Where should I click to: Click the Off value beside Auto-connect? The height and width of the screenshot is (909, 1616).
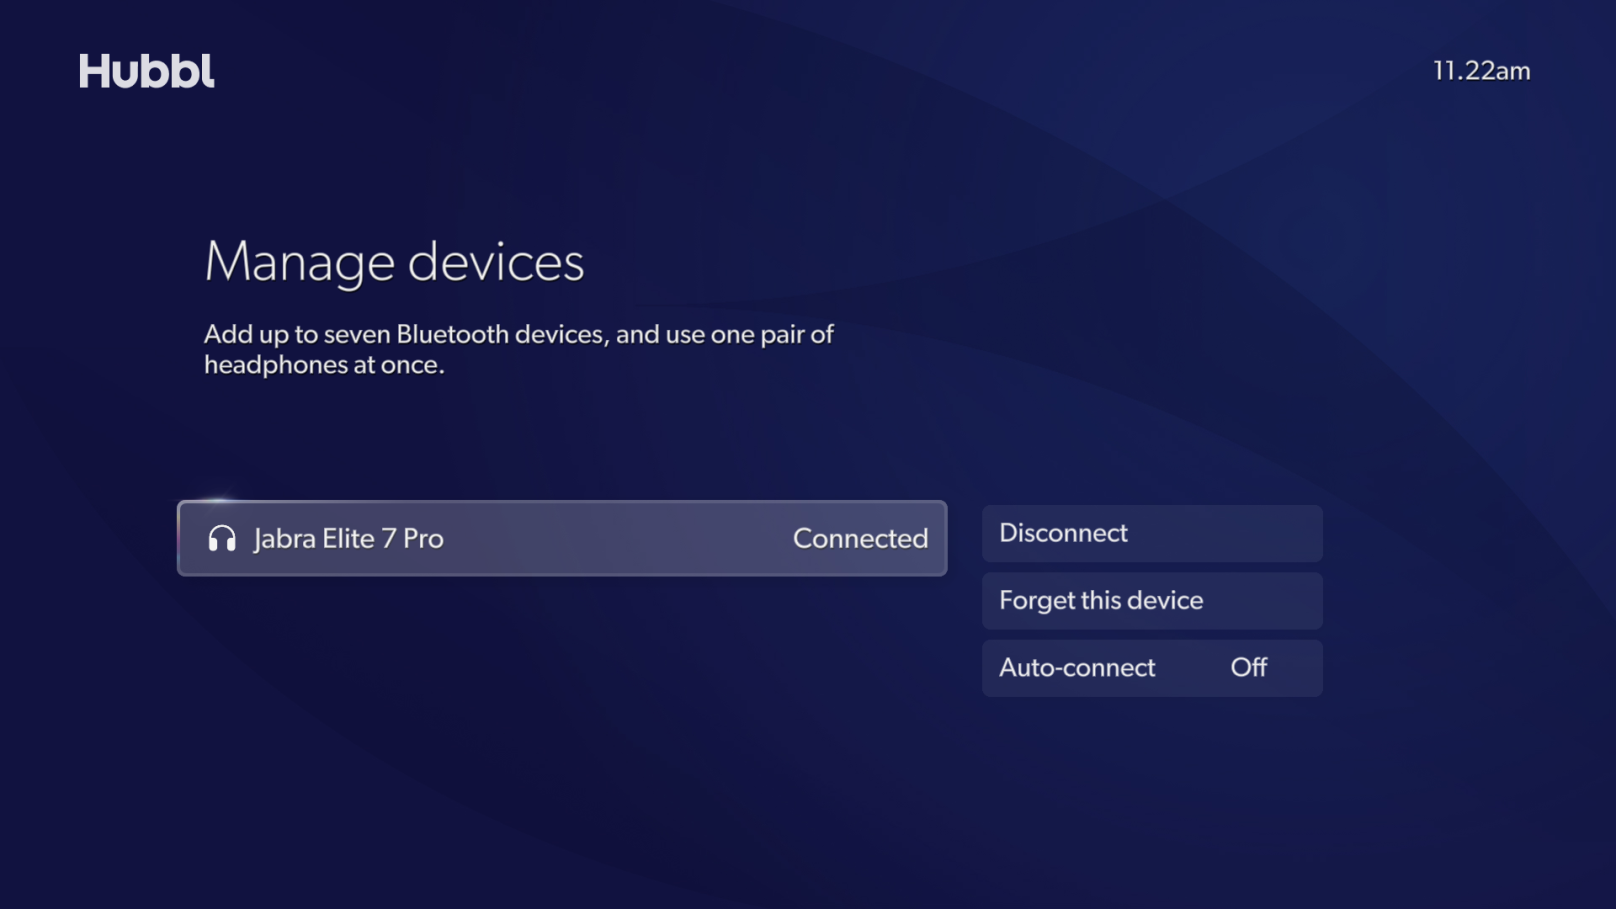pyautogui.click(x=1247, y=668)
